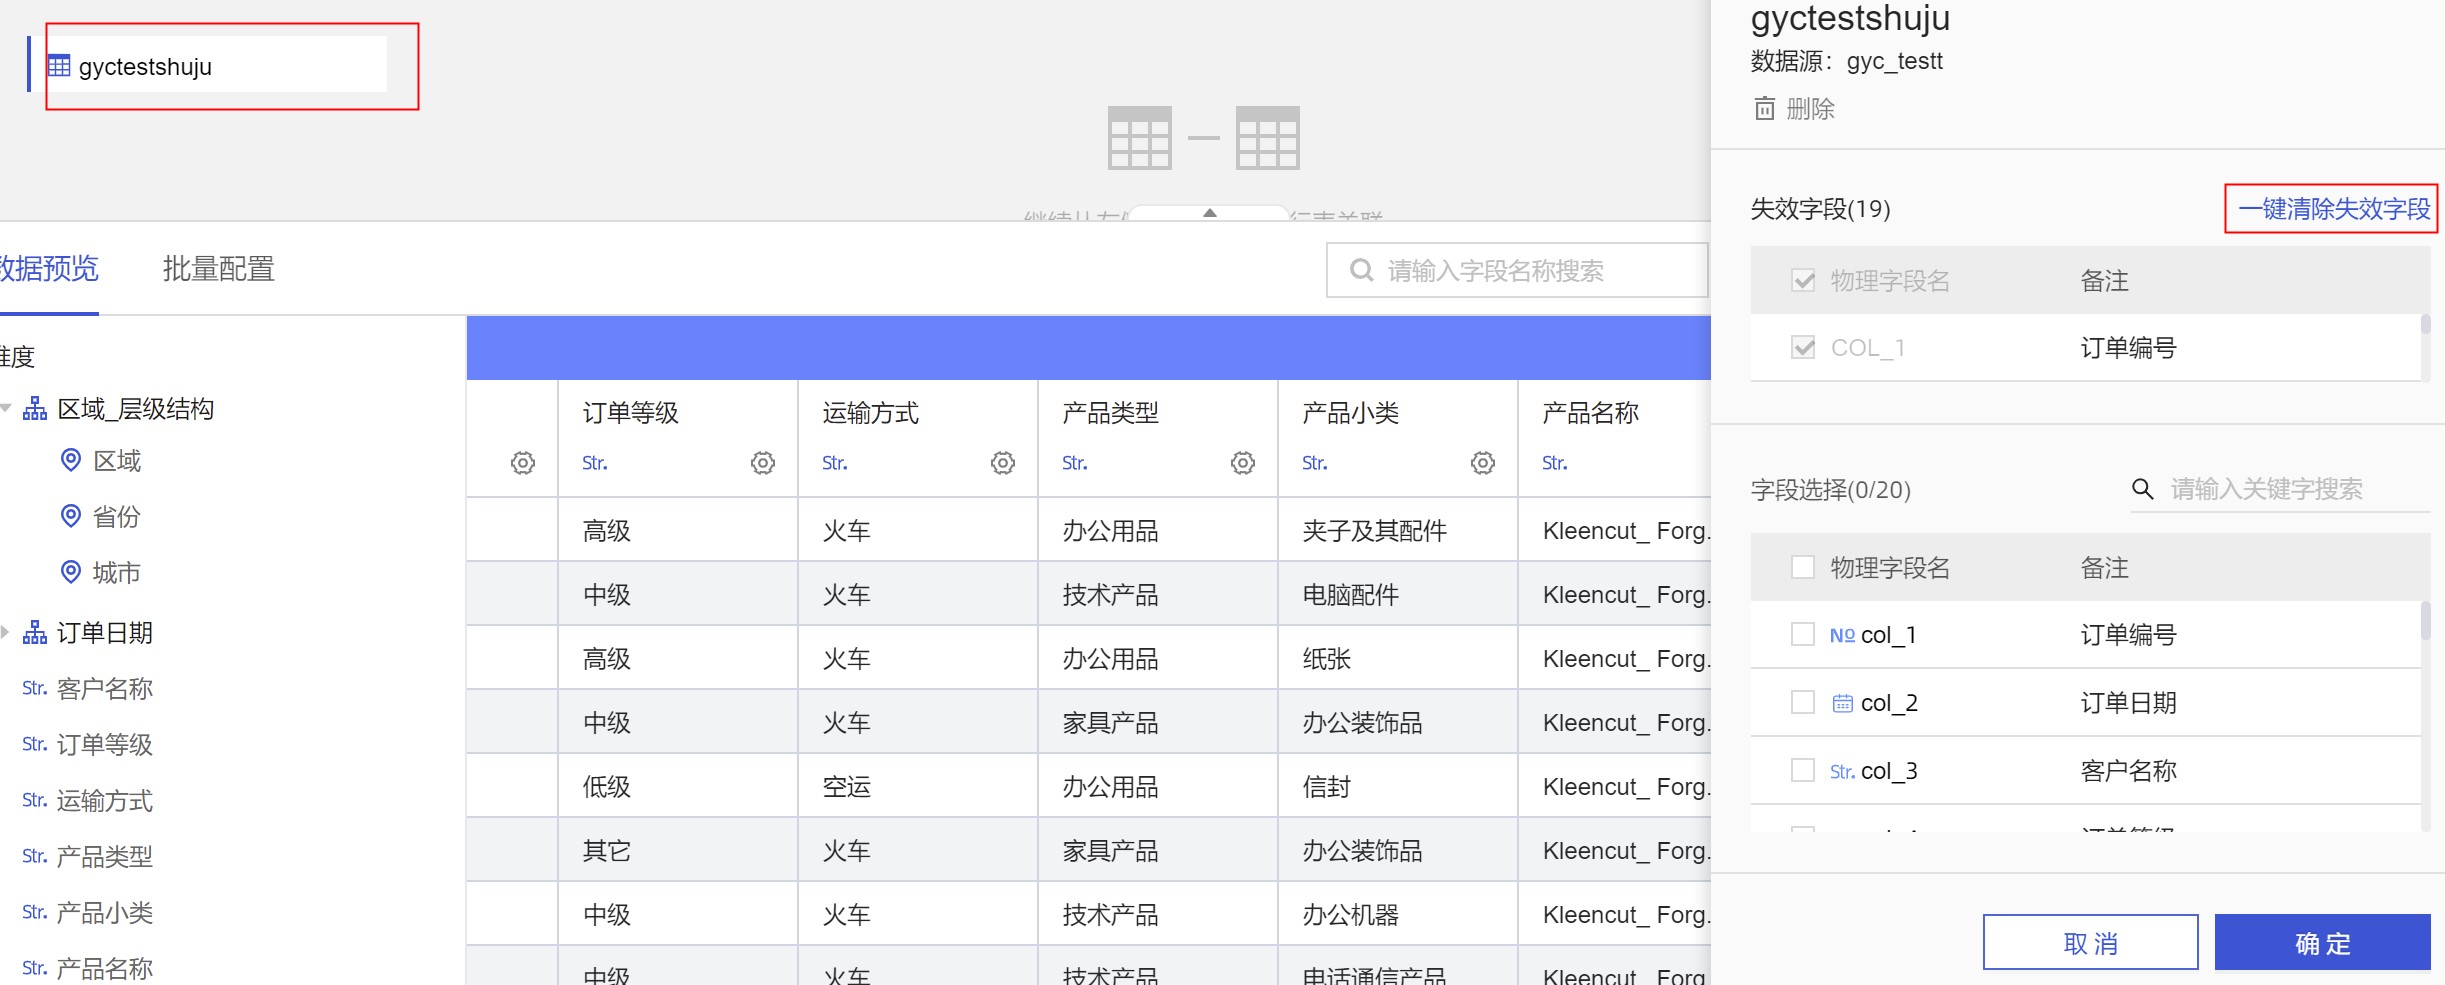Image resolution: width=2445 pixels, height=985 pixels.
Task: Click the delete trash icon
Action: pos(1765,108)
